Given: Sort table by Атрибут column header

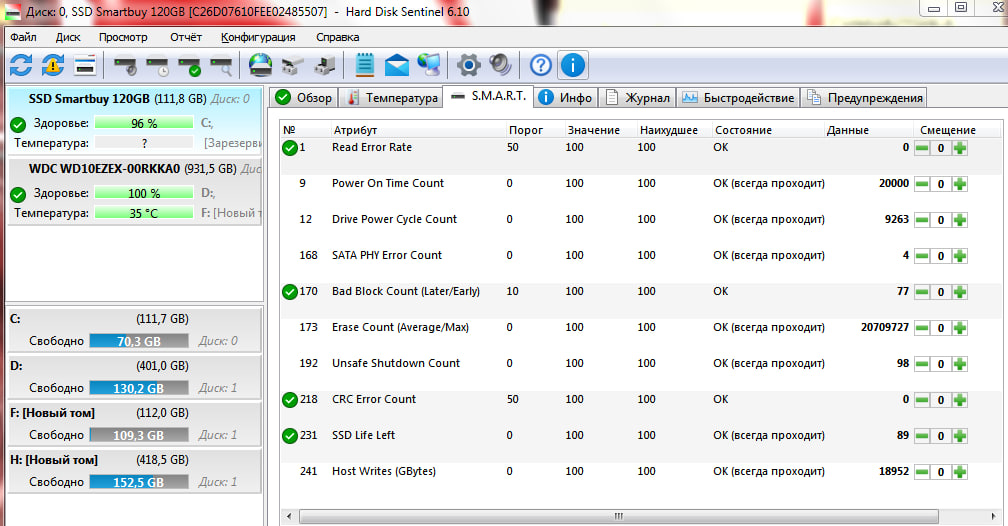Looking at the screenshot, I should point(356,130).
